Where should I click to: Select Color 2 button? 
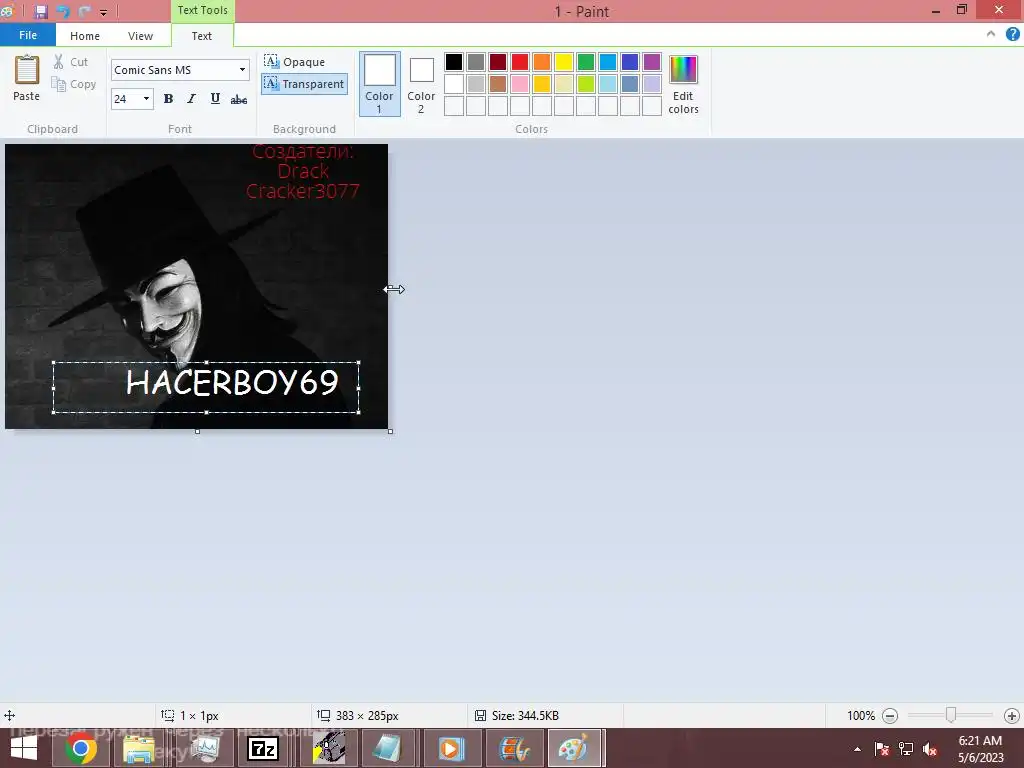coord(421,84)
